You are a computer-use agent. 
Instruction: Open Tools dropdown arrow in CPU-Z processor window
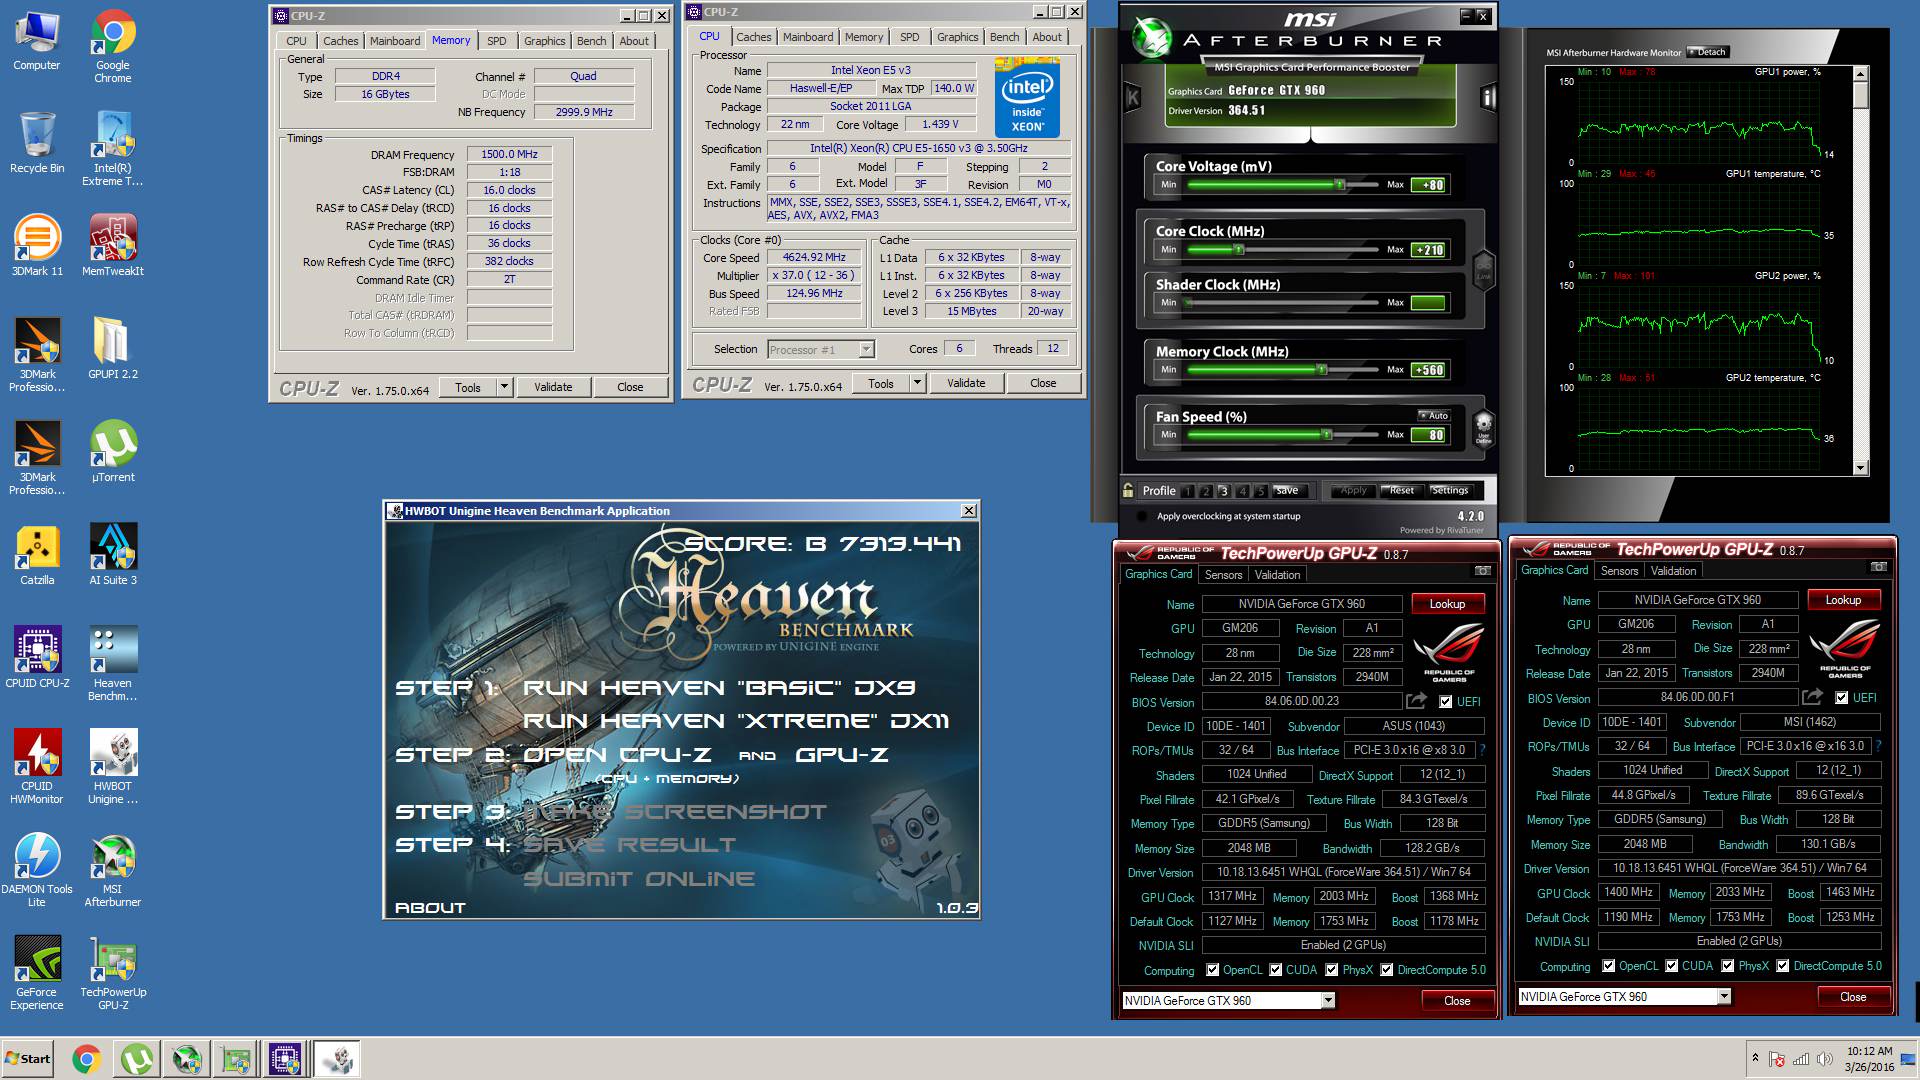coord(917,383)
